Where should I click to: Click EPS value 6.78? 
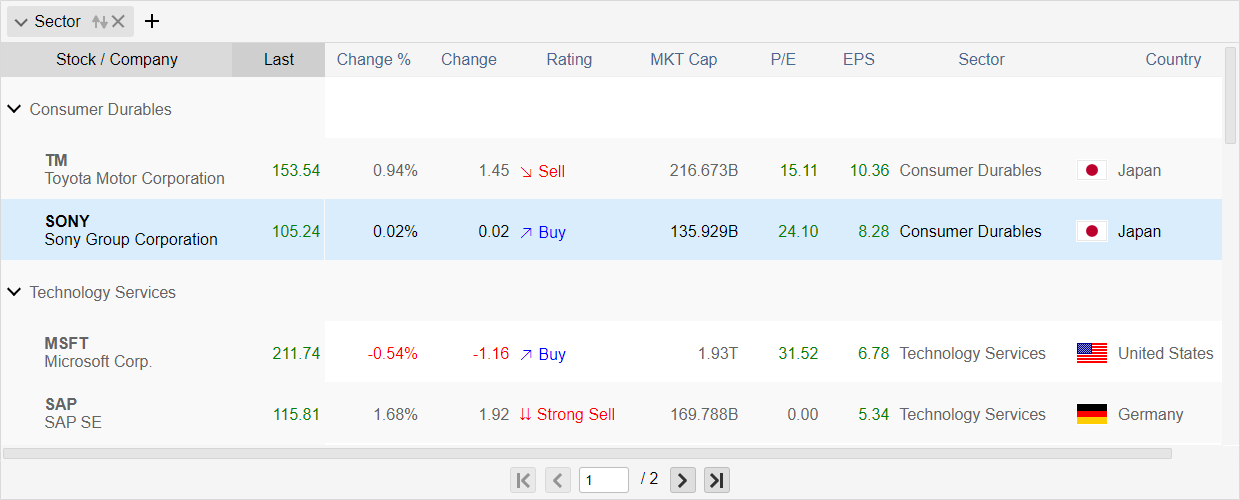[x=873, y=353]
